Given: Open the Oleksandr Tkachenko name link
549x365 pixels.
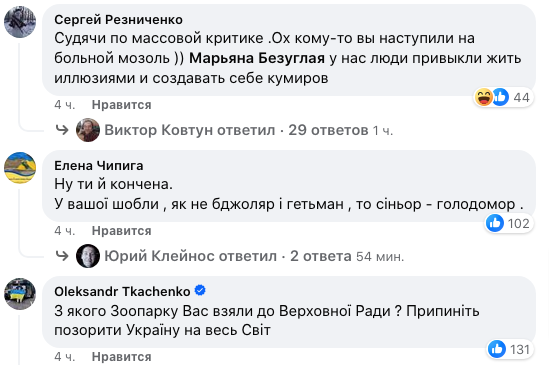Looking at the screenshot, I should [122, 291].
